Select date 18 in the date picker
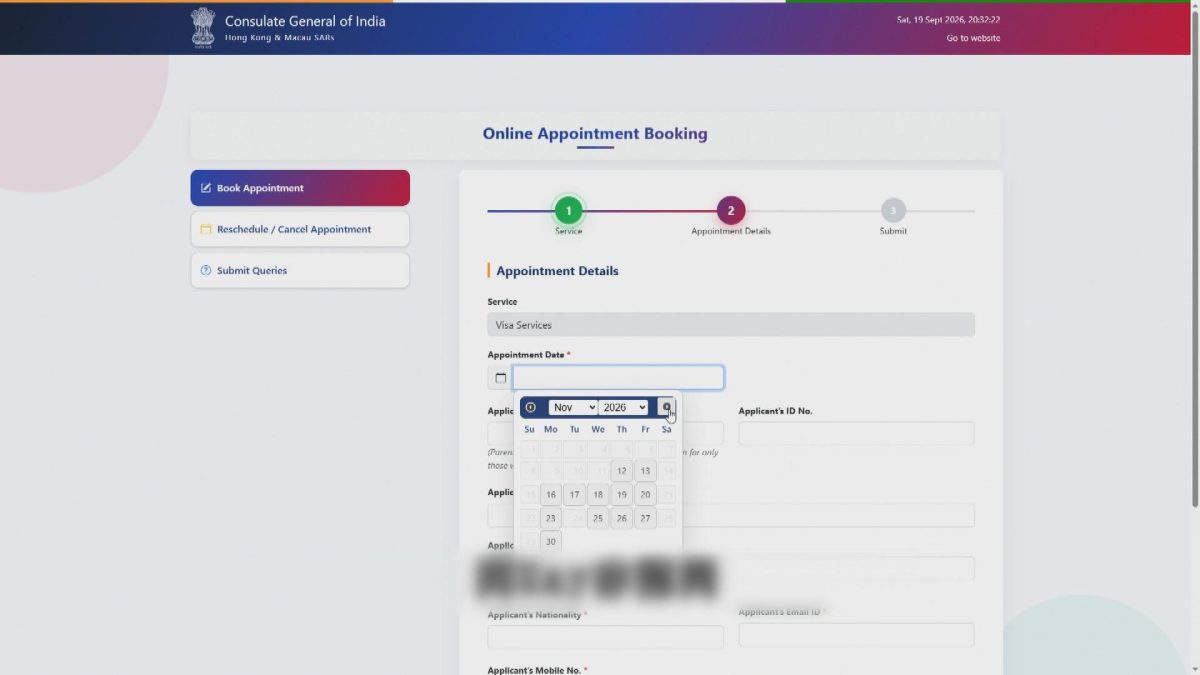 tap(598, 495)
